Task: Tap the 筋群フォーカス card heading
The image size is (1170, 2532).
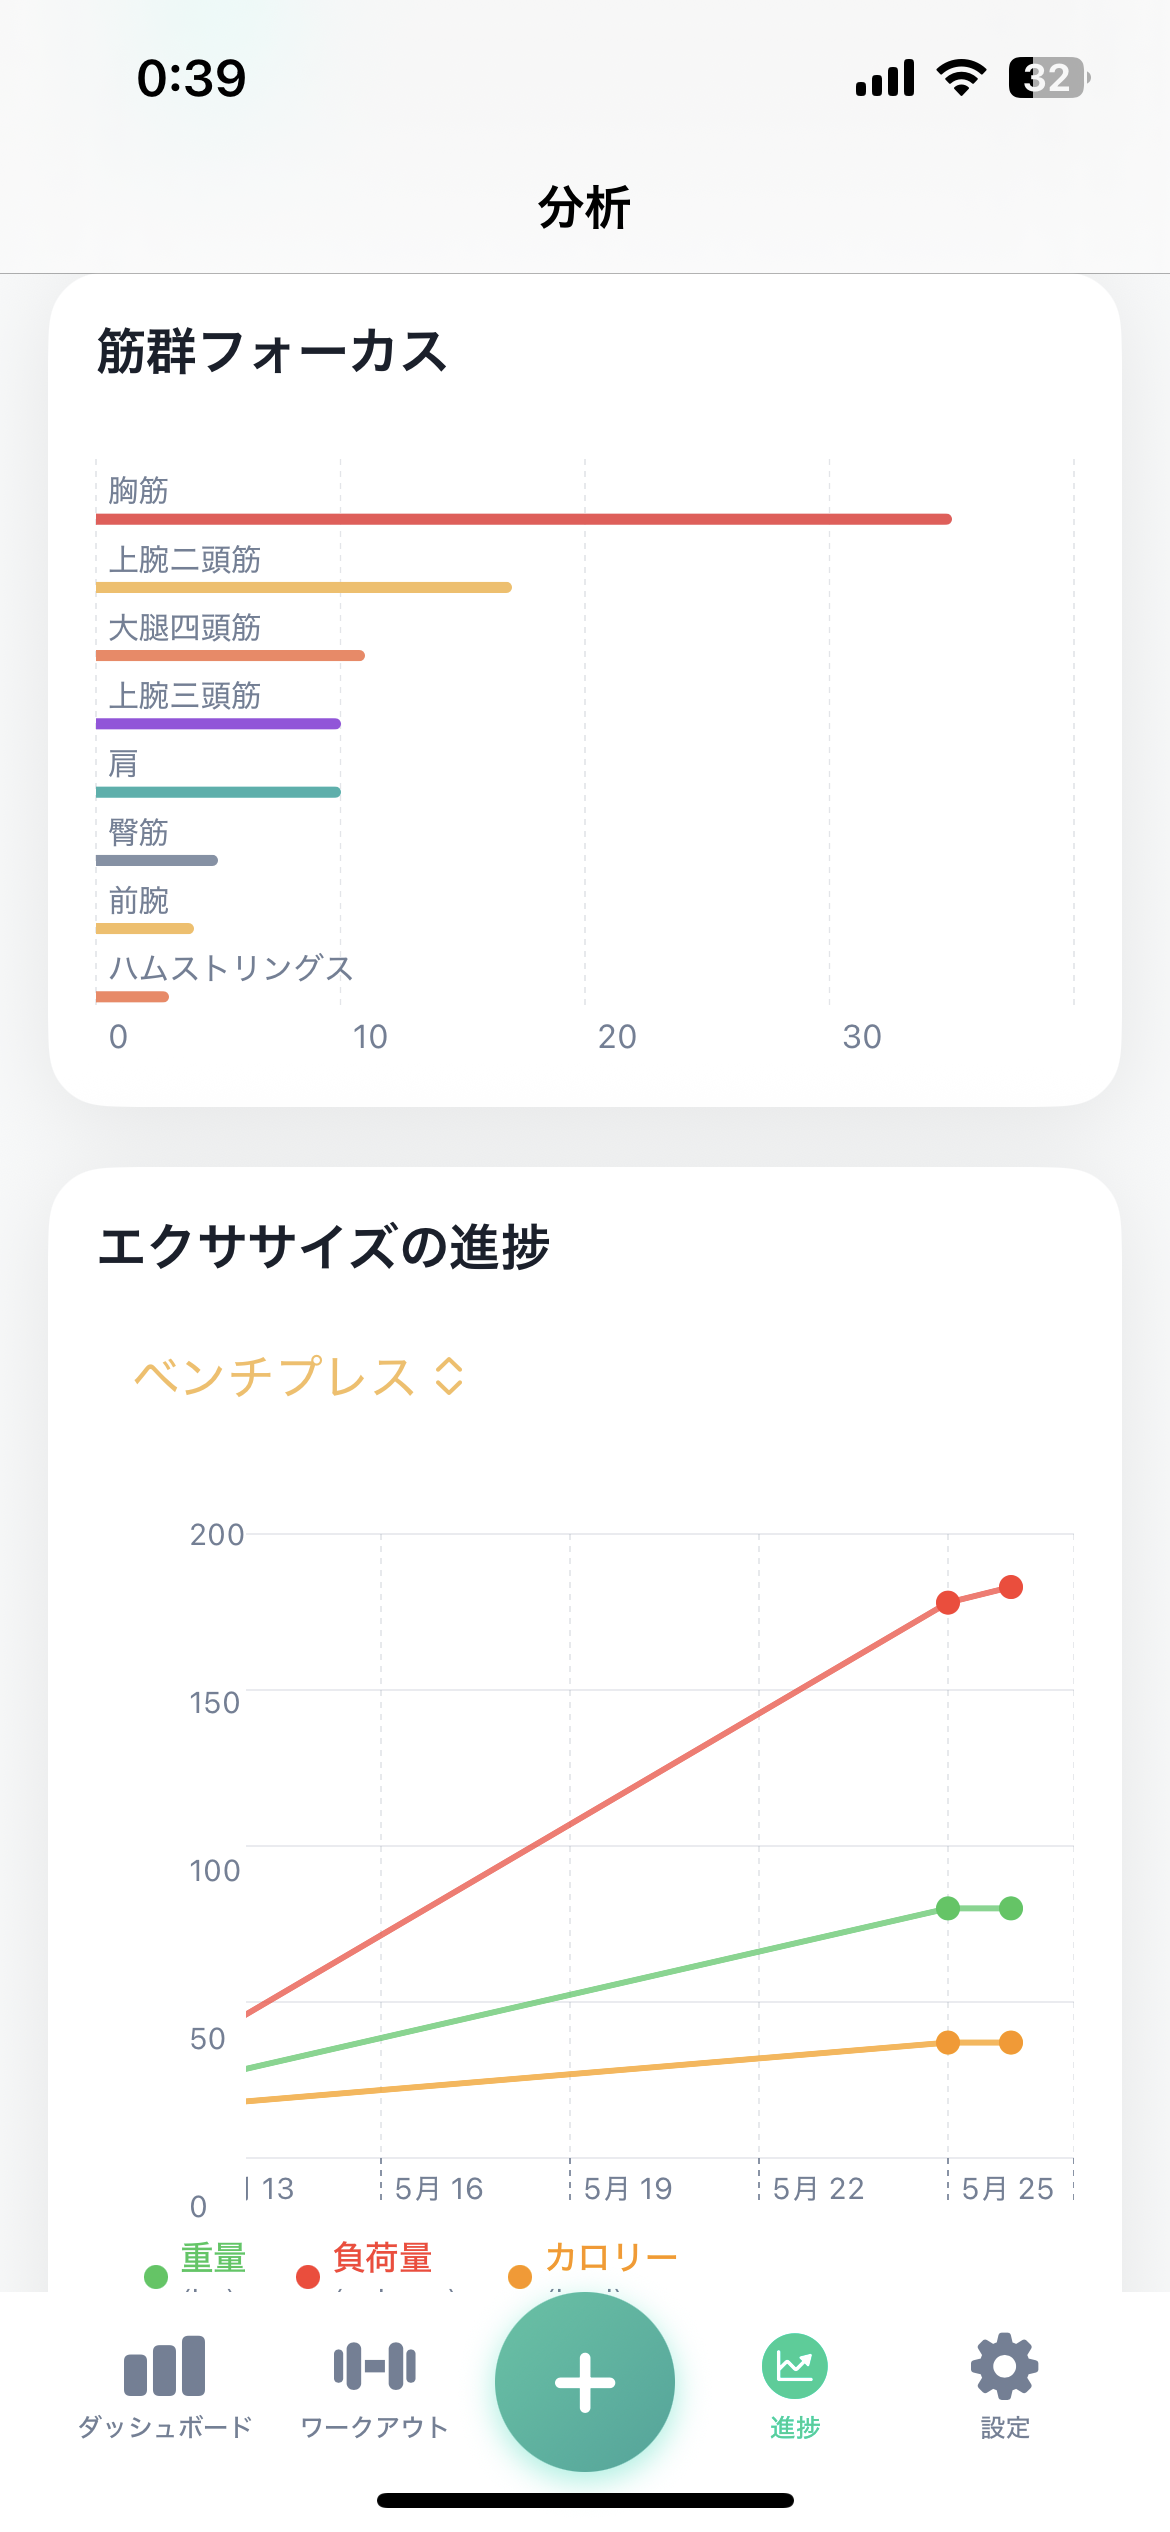Action: (x=272, y=352)
